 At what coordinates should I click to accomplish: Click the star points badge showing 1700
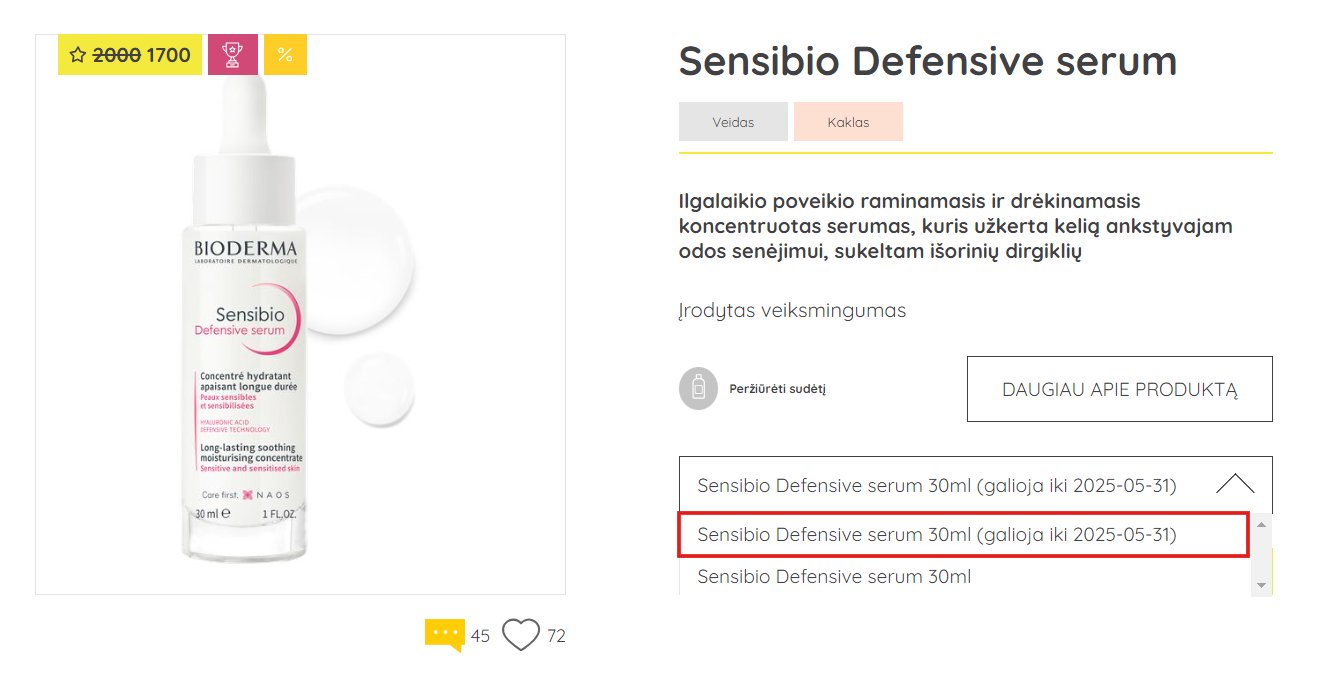coord(130,55)
